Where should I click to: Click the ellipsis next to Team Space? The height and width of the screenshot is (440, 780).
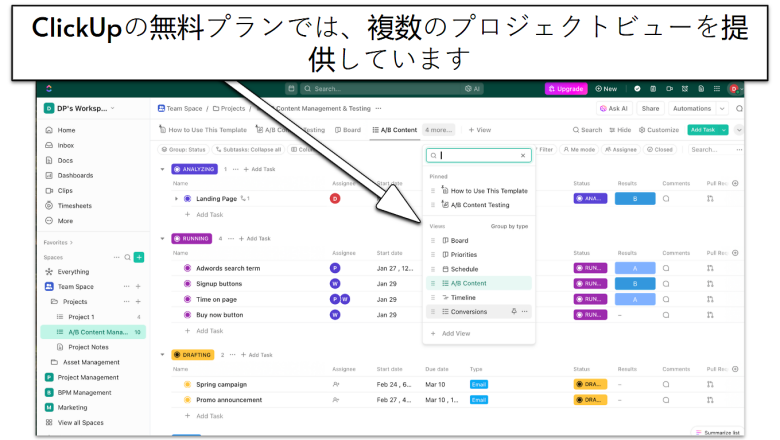tap(126, 286)
